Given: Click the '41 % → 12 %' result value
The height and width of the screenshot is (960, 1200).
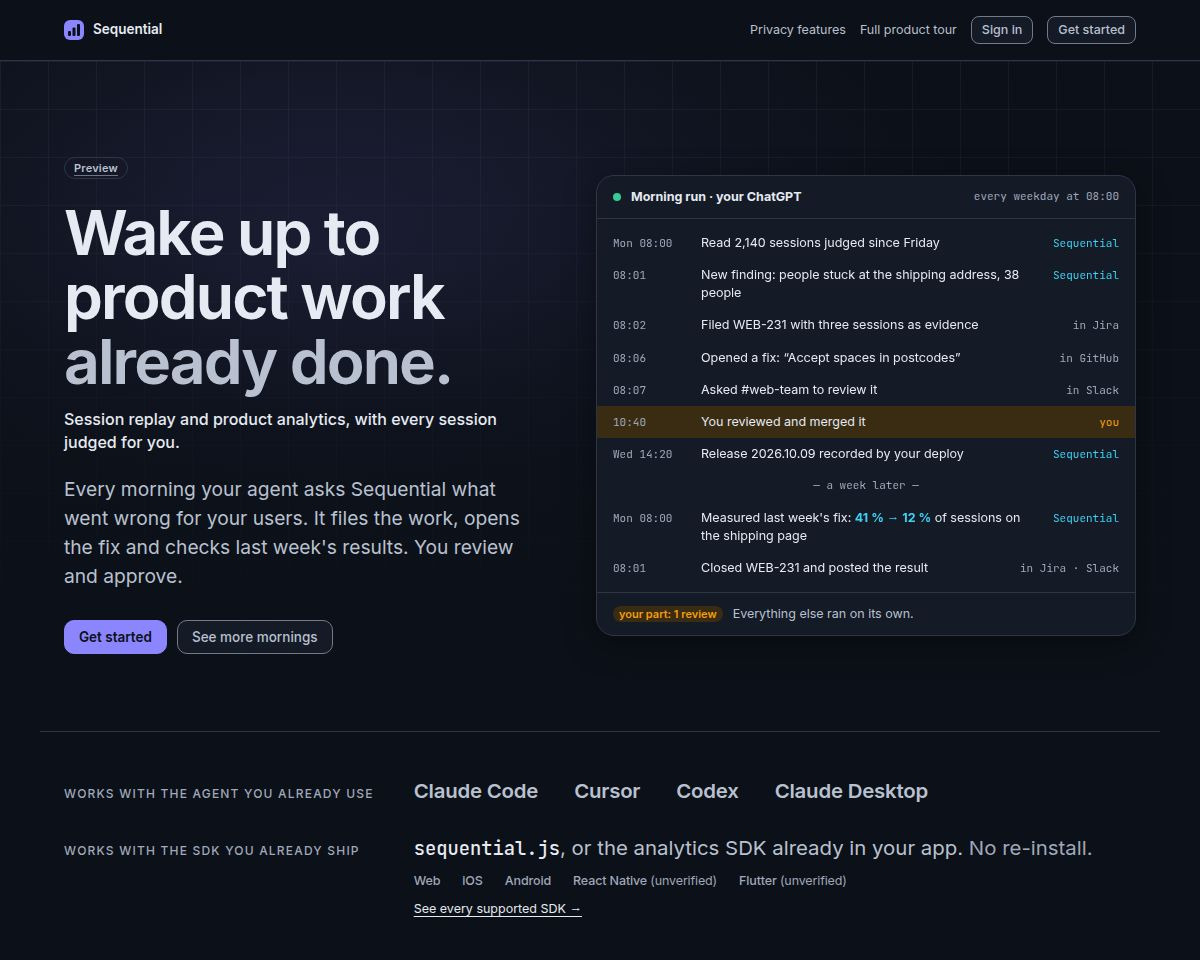Looking at the screenshot, I should coord(893,518).
